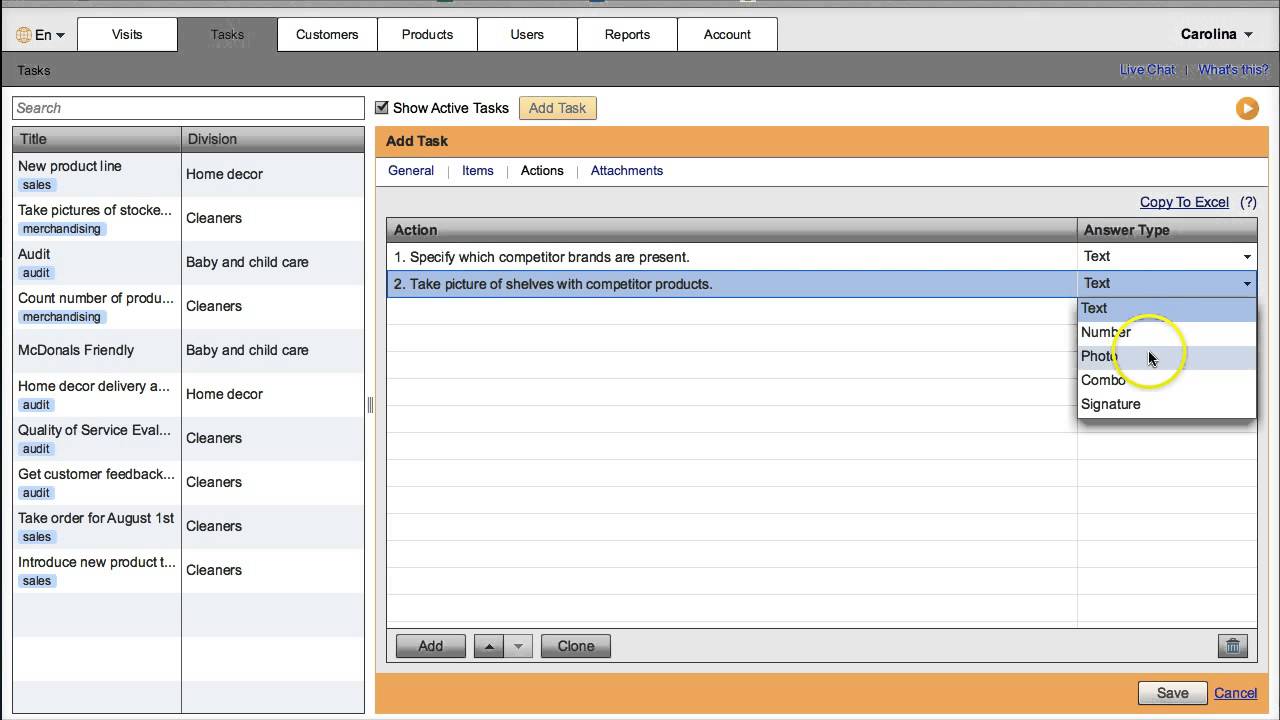This screenshot has height=720, width=1280.
Task: Select action 1 Specify competitor brands row
Action: 732,257
